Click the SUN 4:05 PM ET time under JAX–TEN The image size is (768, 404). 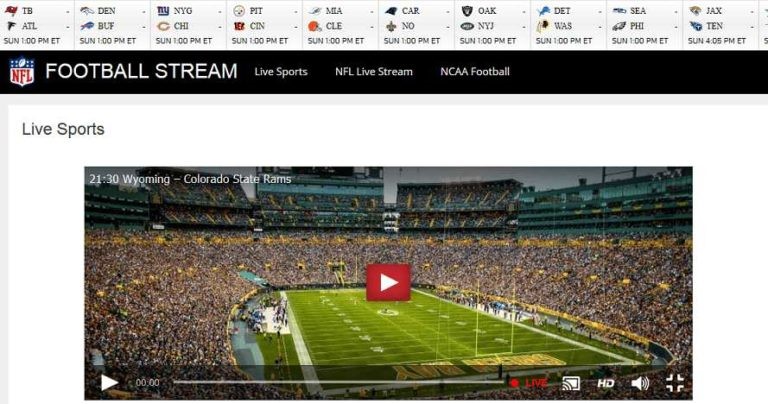point(717,41)
